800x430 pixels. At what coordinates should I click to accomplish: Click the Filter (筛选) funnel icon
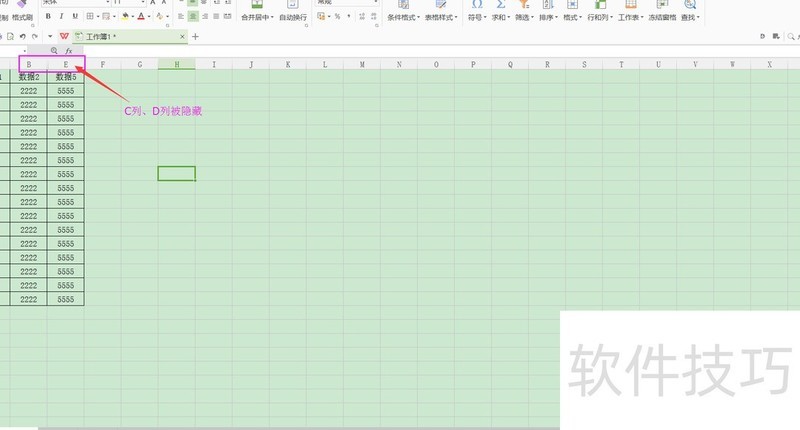coord(524,5)
